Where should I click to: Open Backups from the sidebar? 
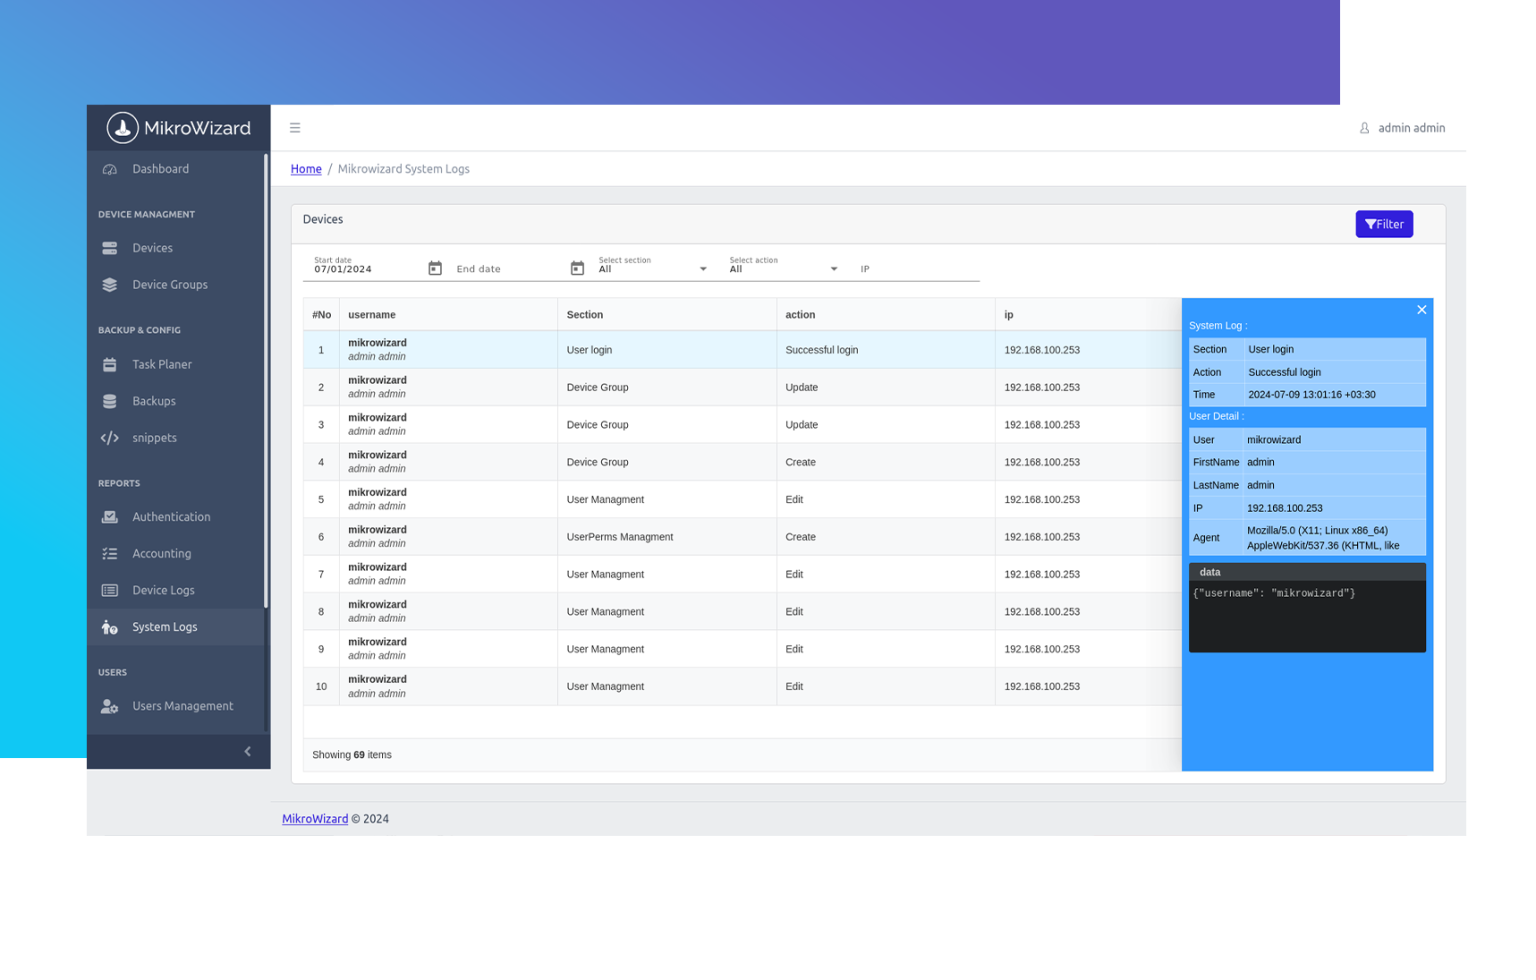(110, 401)
